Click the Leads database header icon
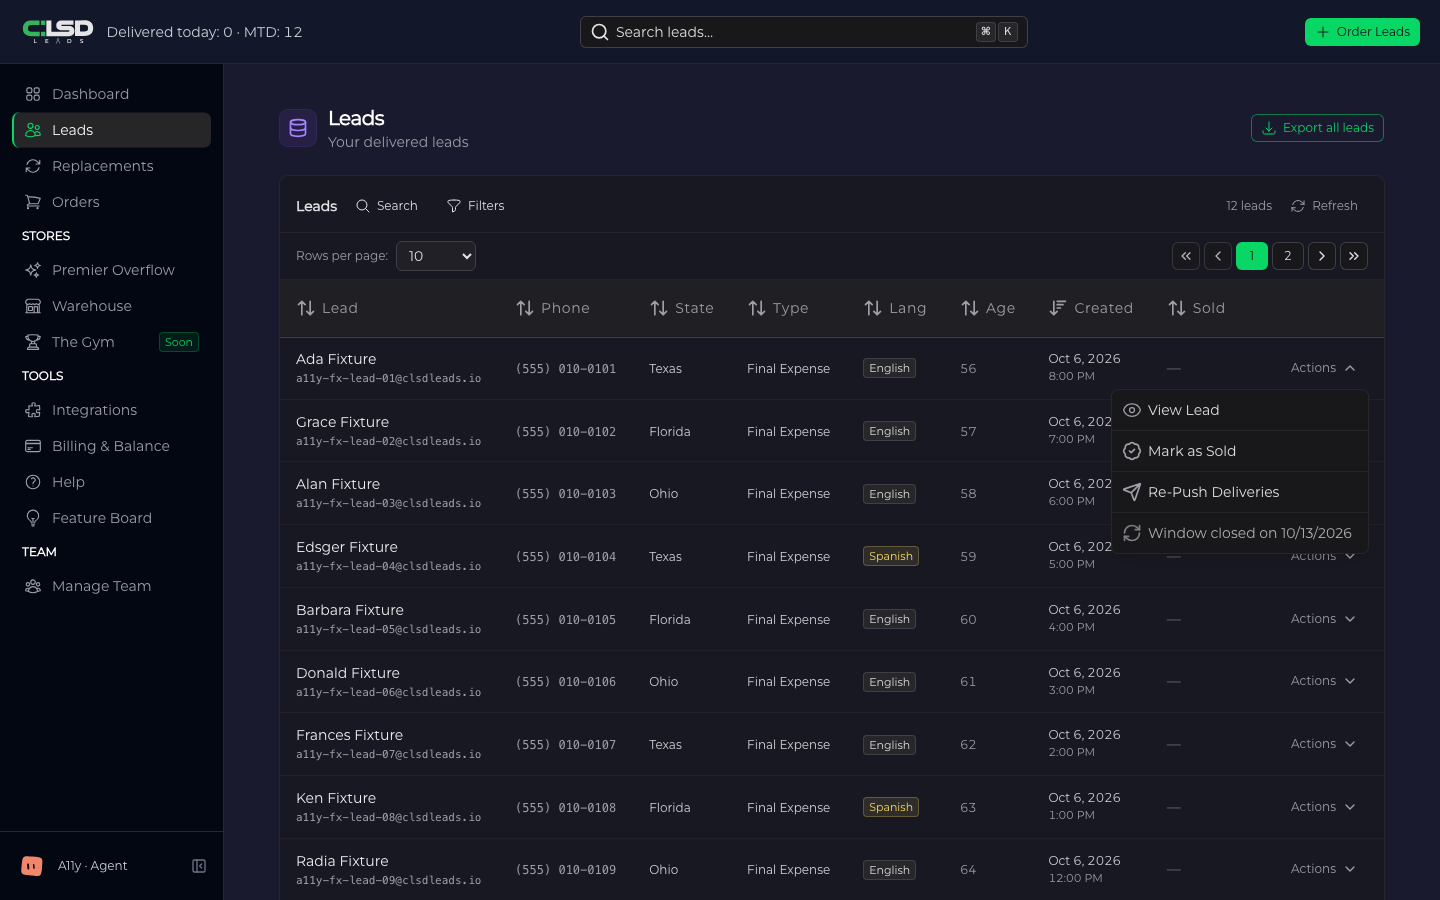Screen dimensions: 1440x900 click(x=298, y=128)
